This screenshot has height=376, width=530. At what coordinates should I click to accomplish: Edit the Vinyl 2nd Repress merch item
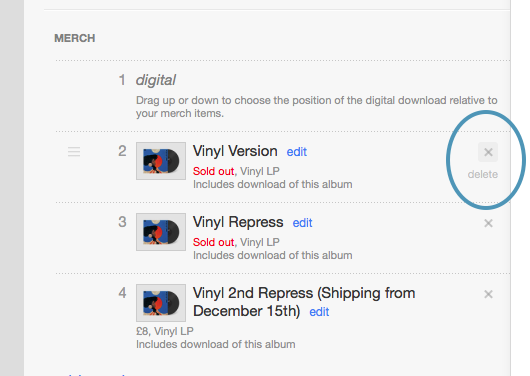pyautogui.click(x=319, y=312)
